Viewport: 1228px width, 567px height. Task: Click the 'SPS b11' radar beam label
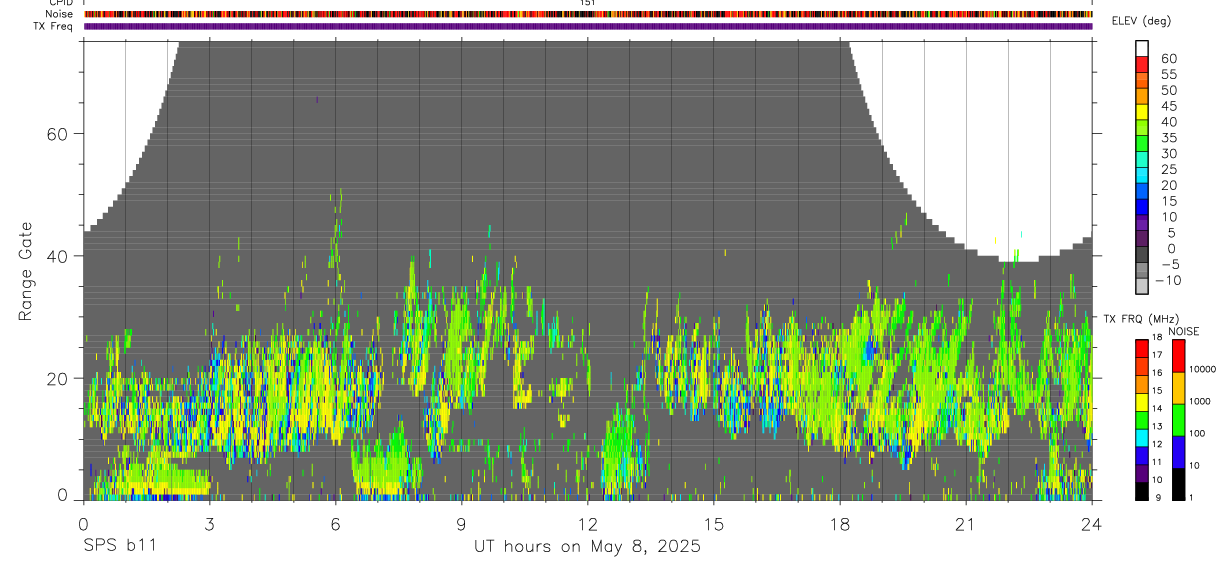[x=119, y=547]
